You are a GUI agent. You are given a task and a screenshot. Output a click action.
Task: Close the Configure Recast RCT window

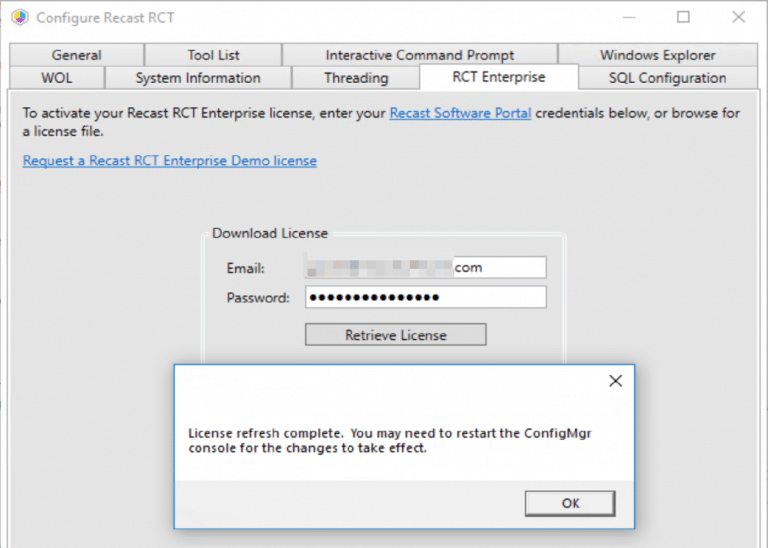tap(738, 17)
